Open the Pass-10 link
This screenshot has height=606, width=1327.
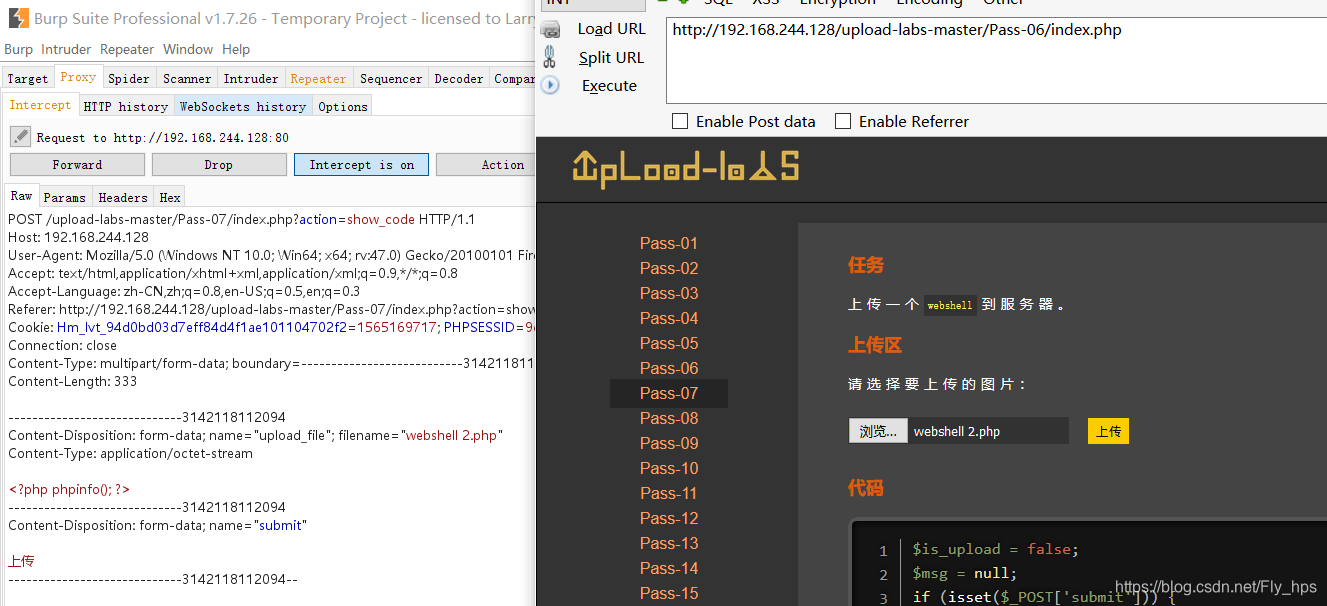[669, 468]
